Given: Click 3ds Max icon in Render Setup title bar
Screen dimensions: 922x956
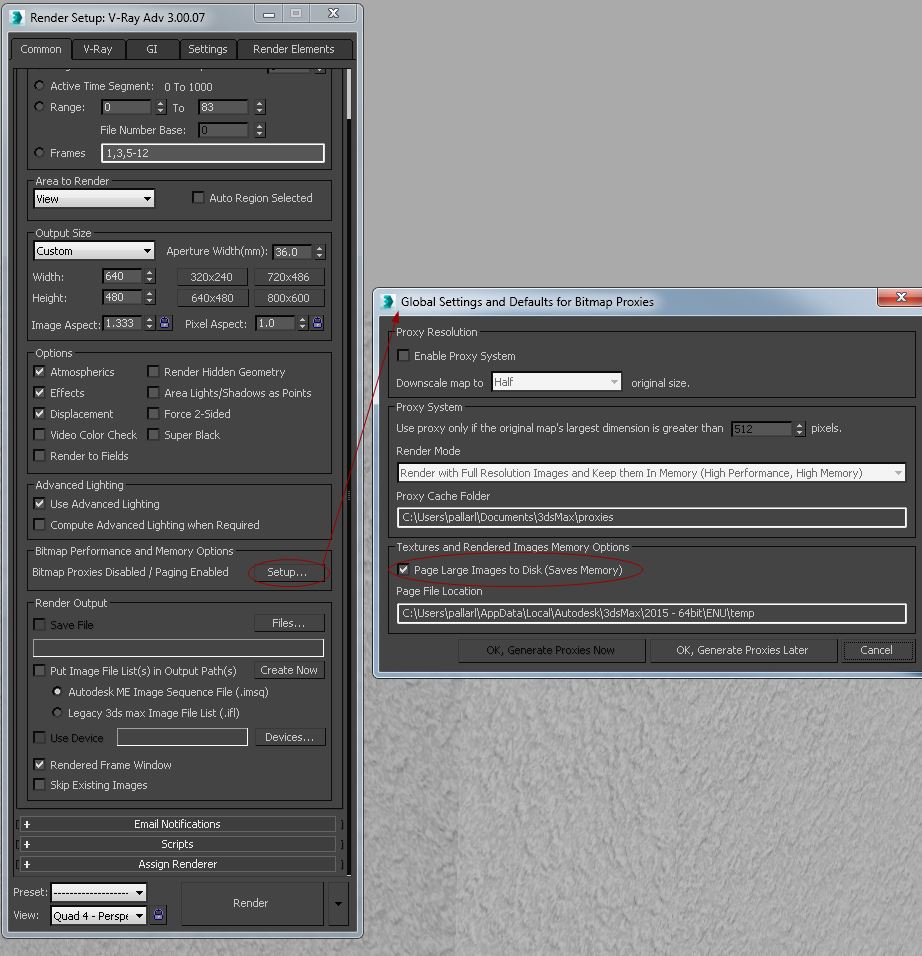Looking at the screenshot, I should [x=17, y=17].
